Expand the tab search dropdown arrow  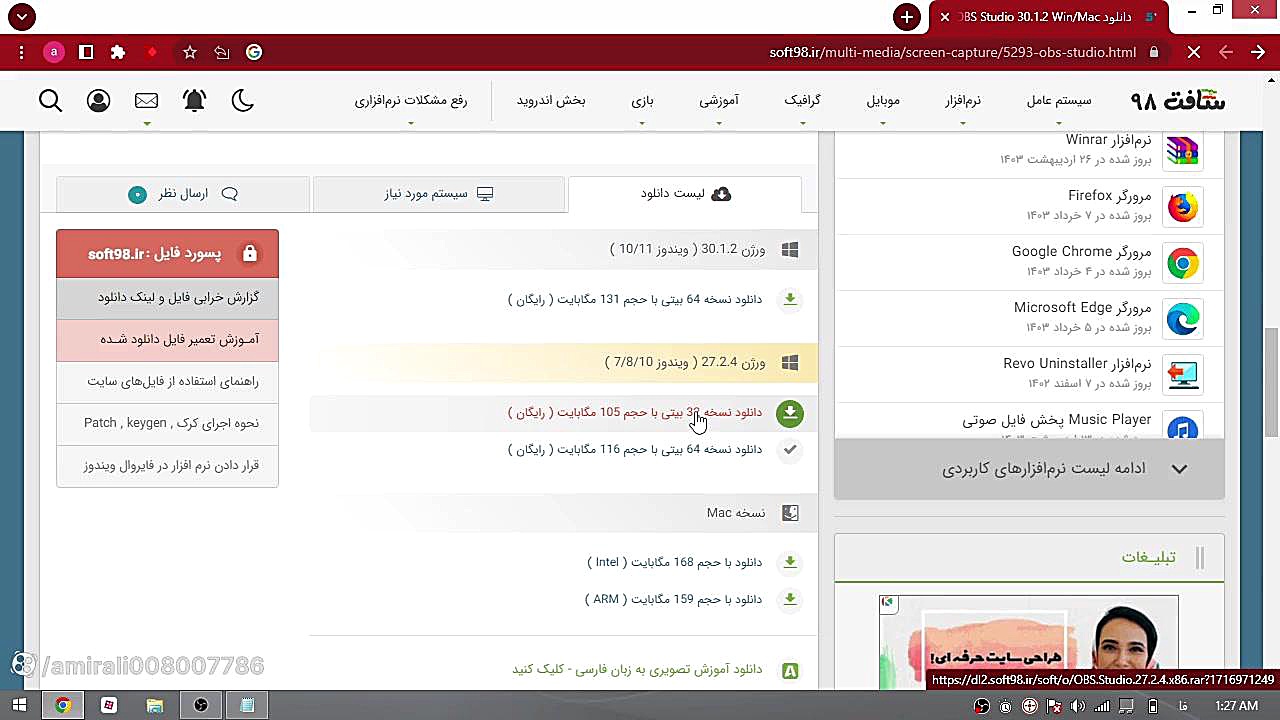(21, 17)
